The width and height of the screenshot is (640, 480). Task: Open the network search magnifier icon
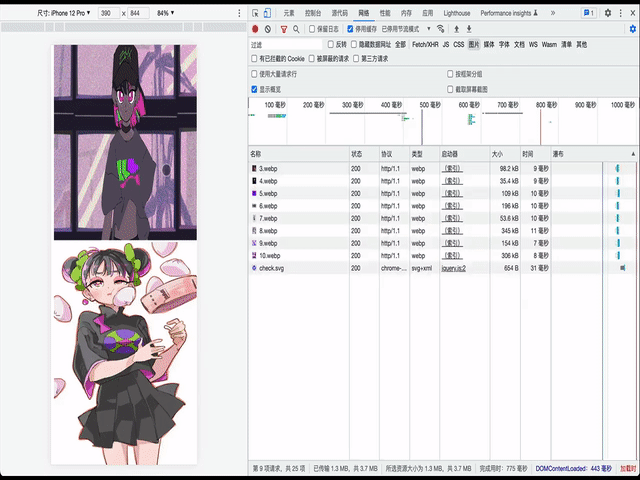pyautogui.click(x=296, y=29)
